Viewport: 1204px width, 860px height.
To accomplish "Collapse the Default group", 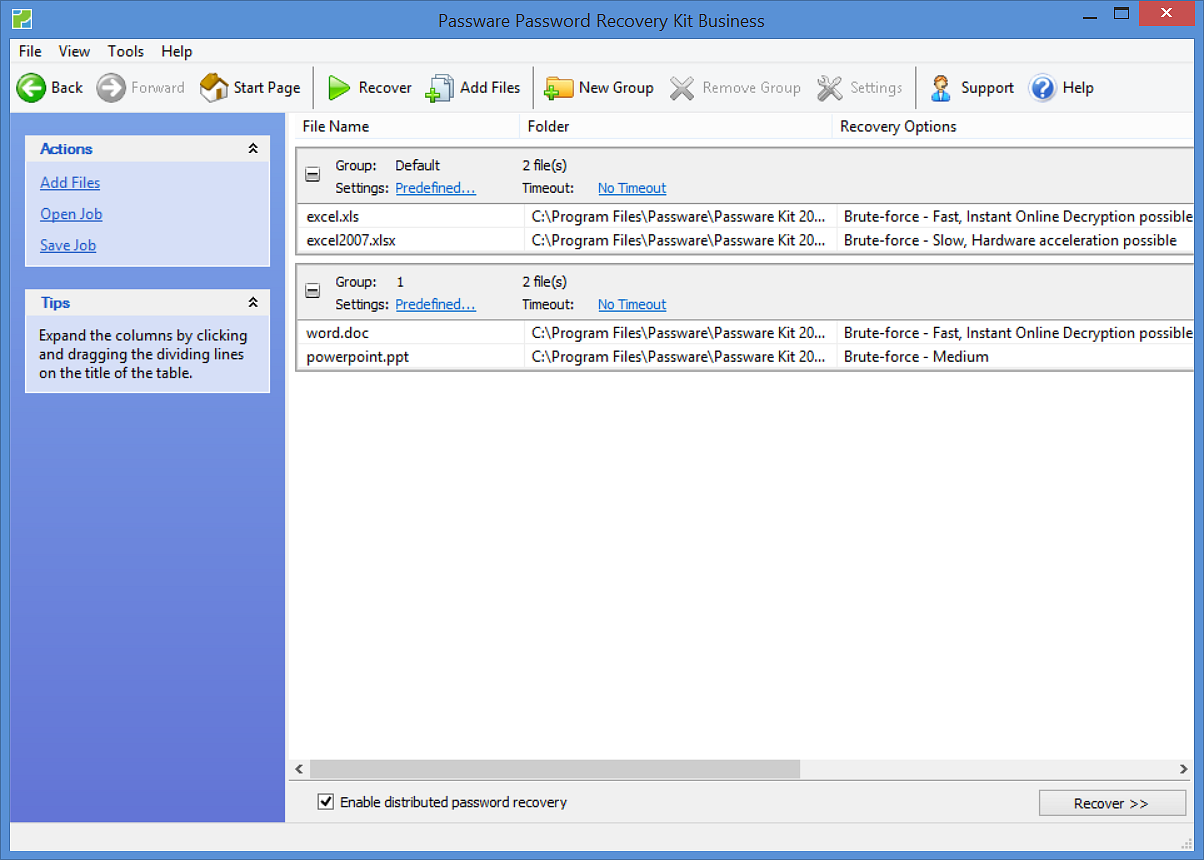I will [313, 175].
